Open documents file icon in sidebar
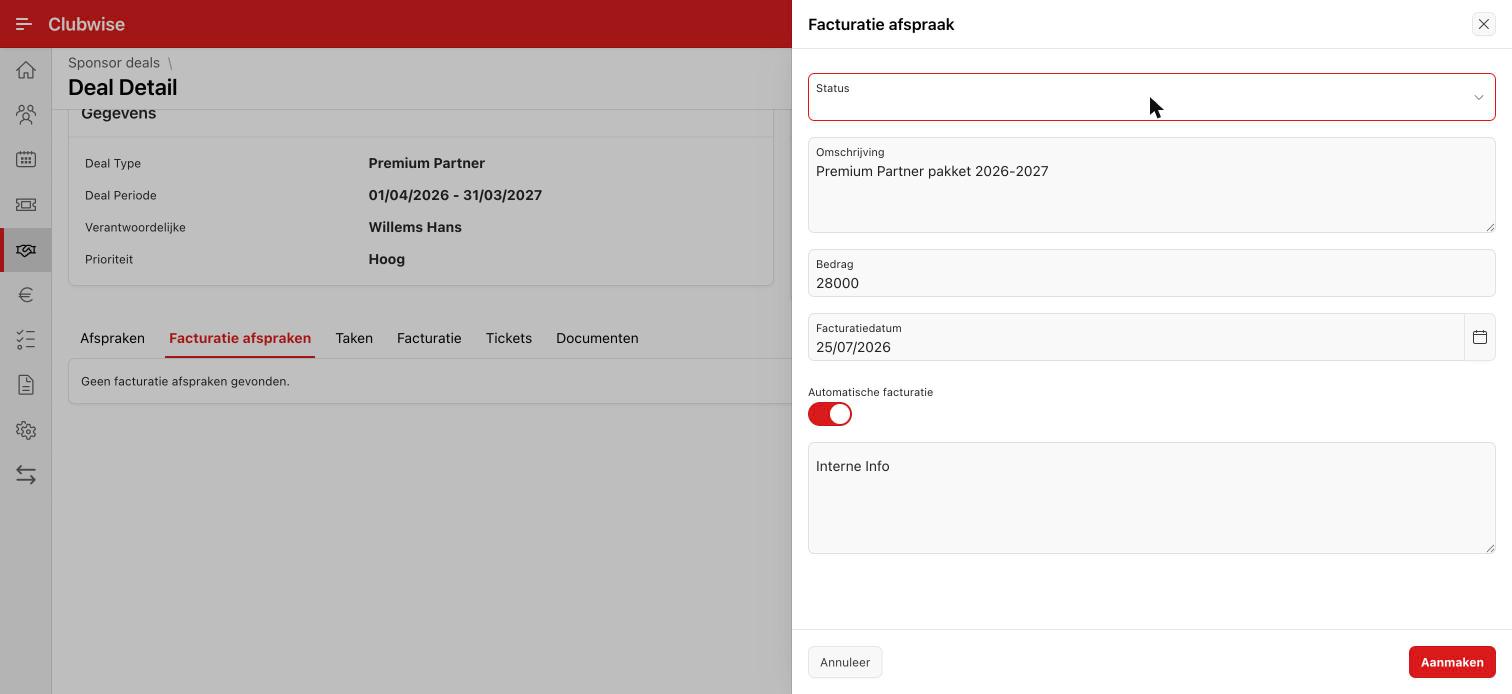Viewport: 1512px width, 694px height. click(x=26, y=385)
